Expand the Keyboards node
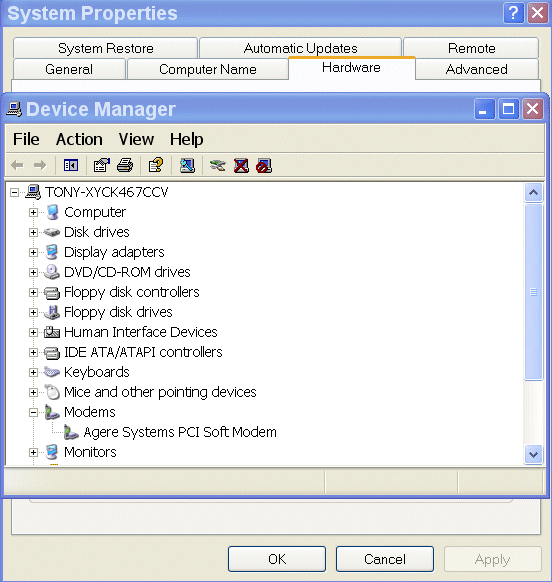 (33, 372)
